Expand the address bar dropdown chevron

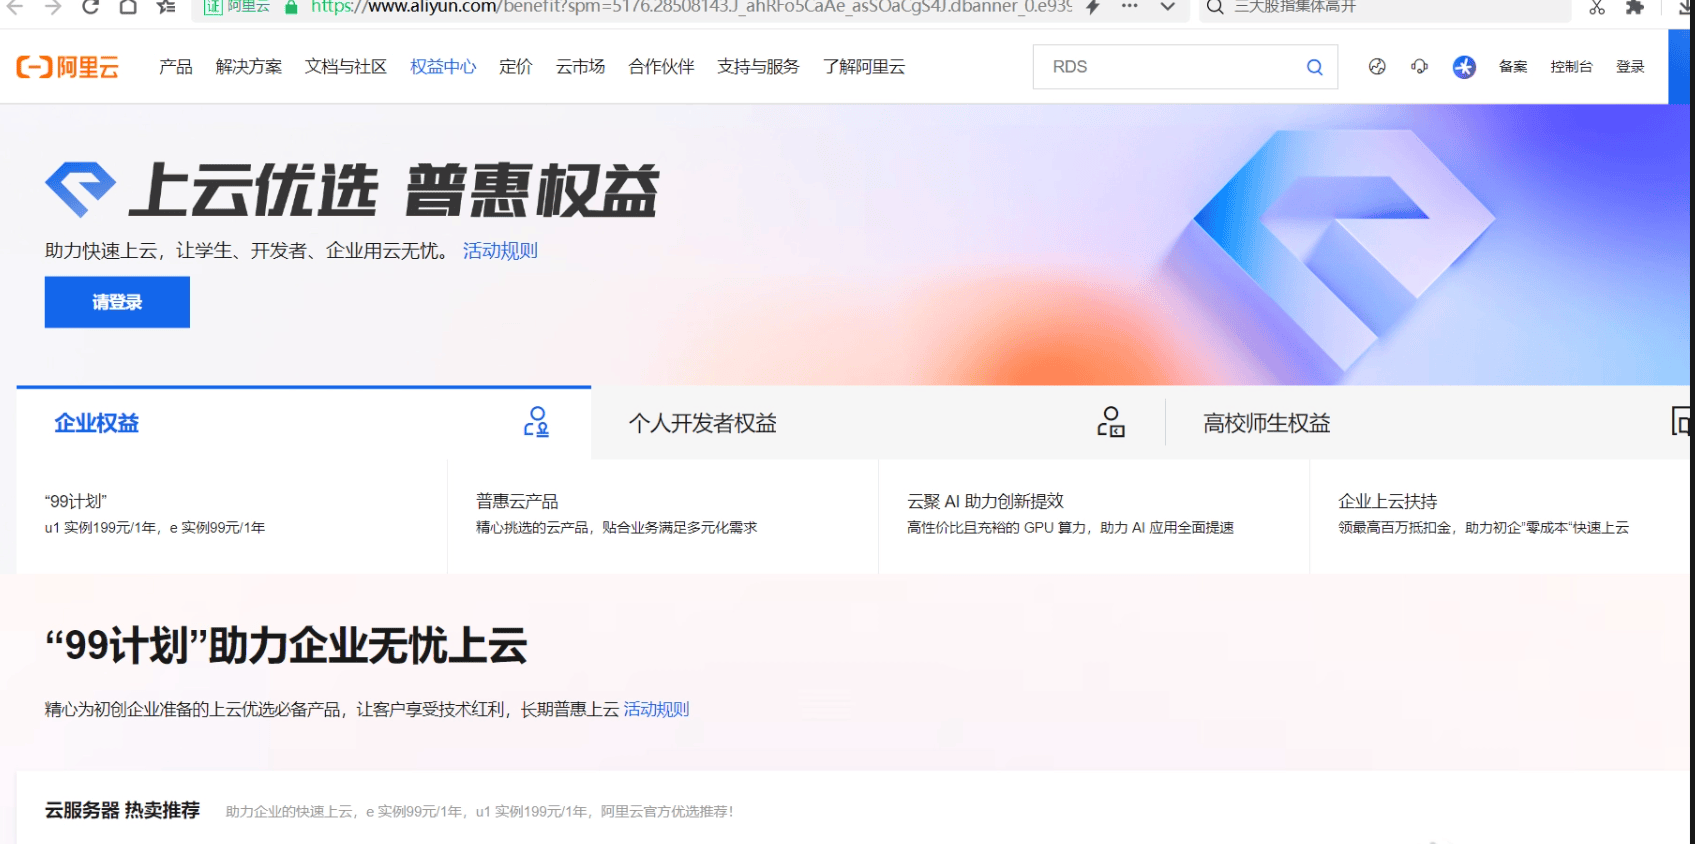(1167, 7)
